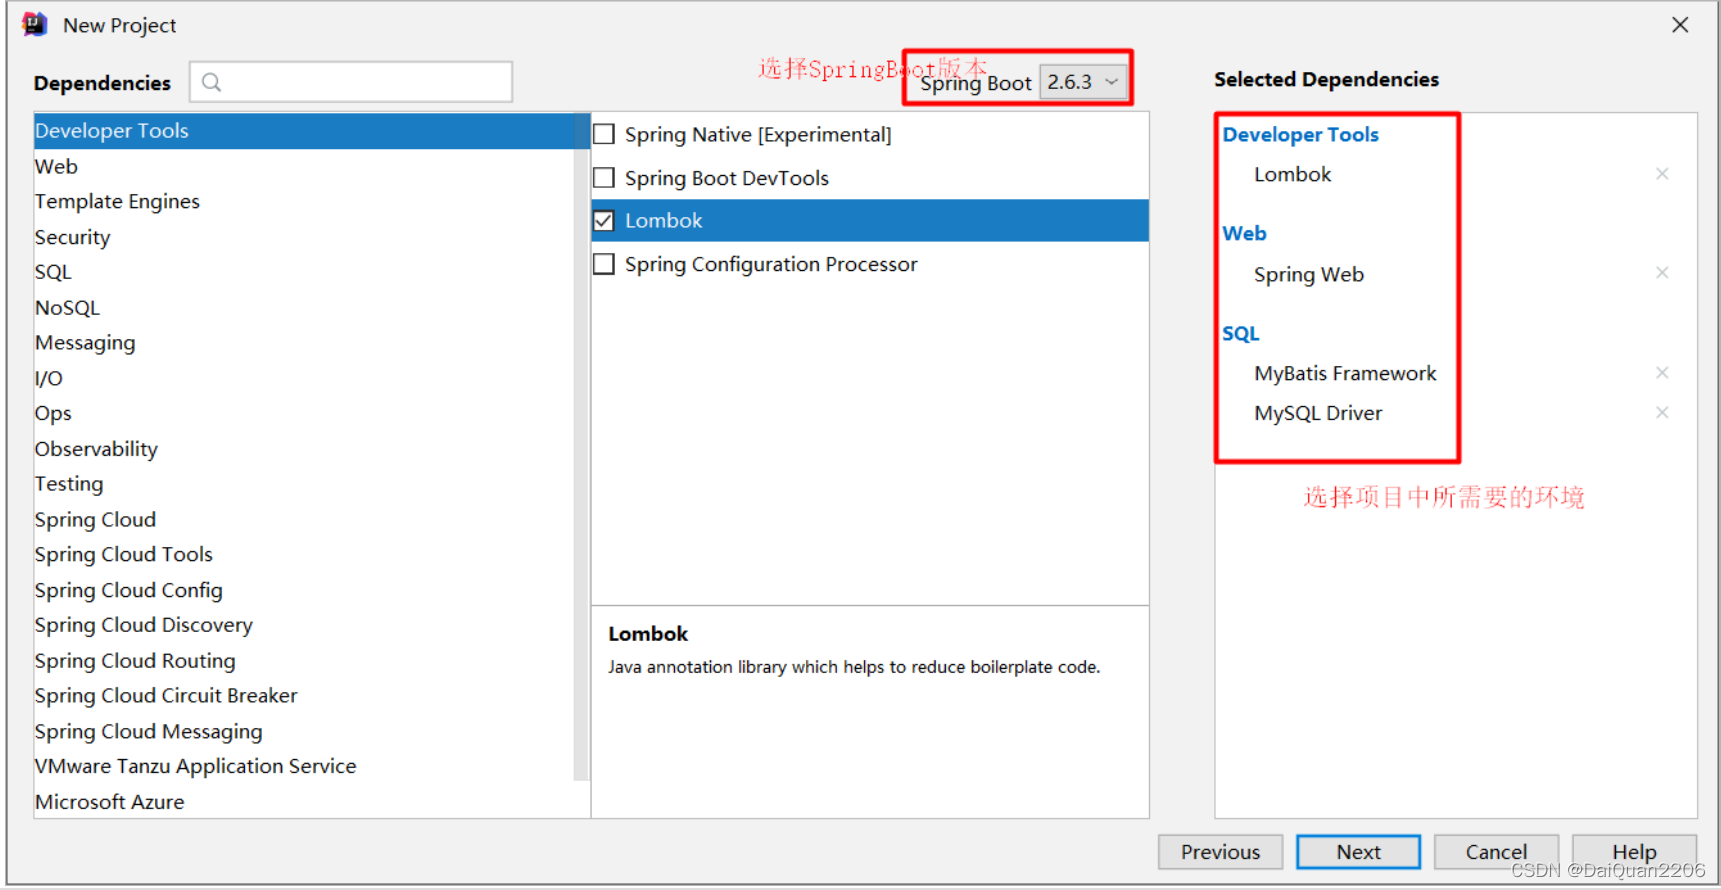Close the New Project dialog
Screen dimensions: 1721x890
pyautogui.click(x=1680, y=25)
